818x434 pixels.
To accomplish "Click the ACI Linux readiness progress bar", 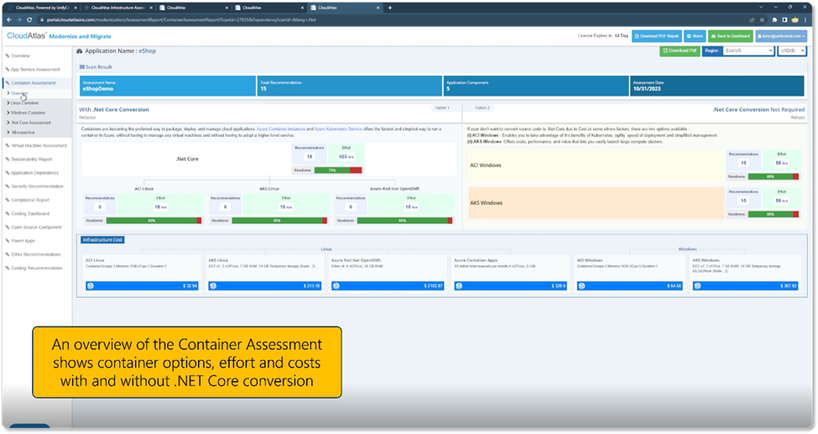I will (x=154, y=221).
